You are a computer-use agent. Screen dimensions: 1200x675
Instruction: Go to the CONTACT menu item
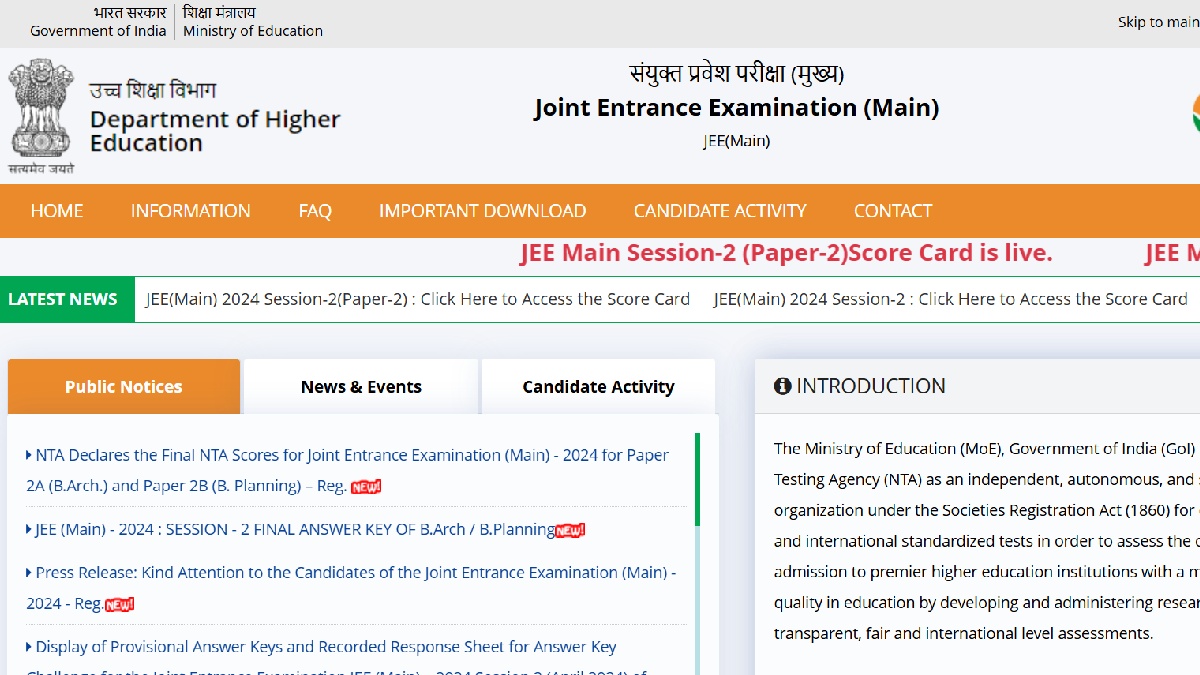click(x=892, y=211)
